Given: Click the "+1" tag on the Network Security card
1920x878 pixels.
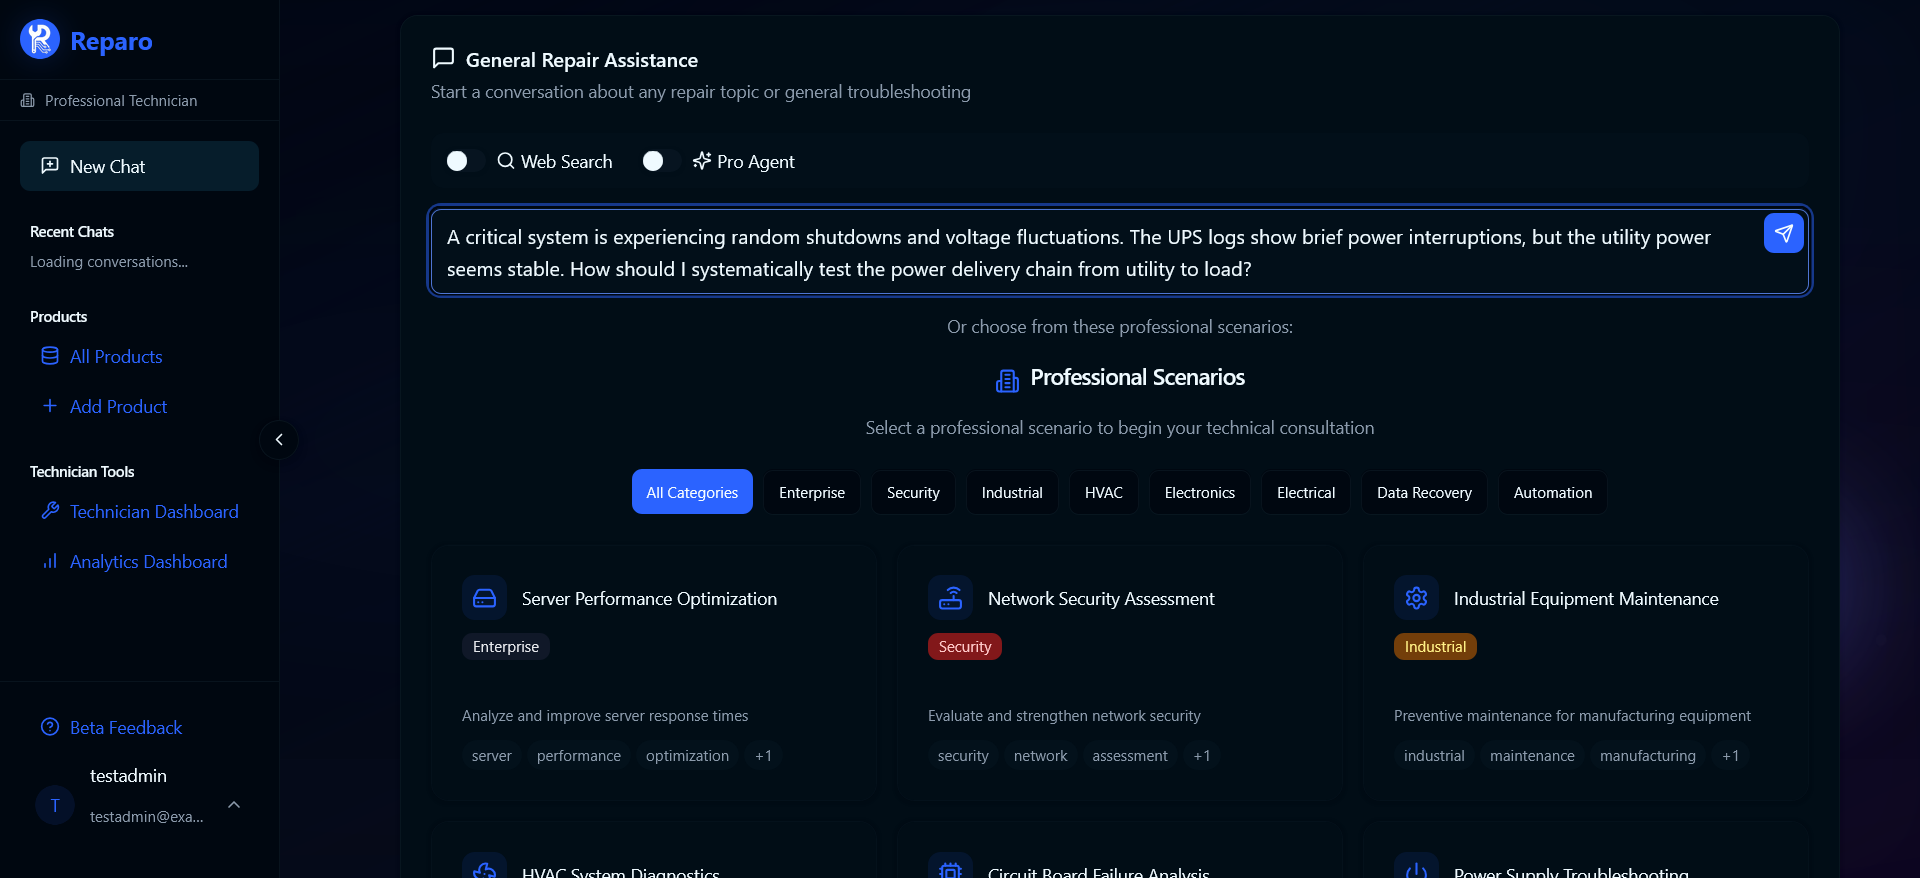Looking at the screenshot, I should [x=1202, y=756].
